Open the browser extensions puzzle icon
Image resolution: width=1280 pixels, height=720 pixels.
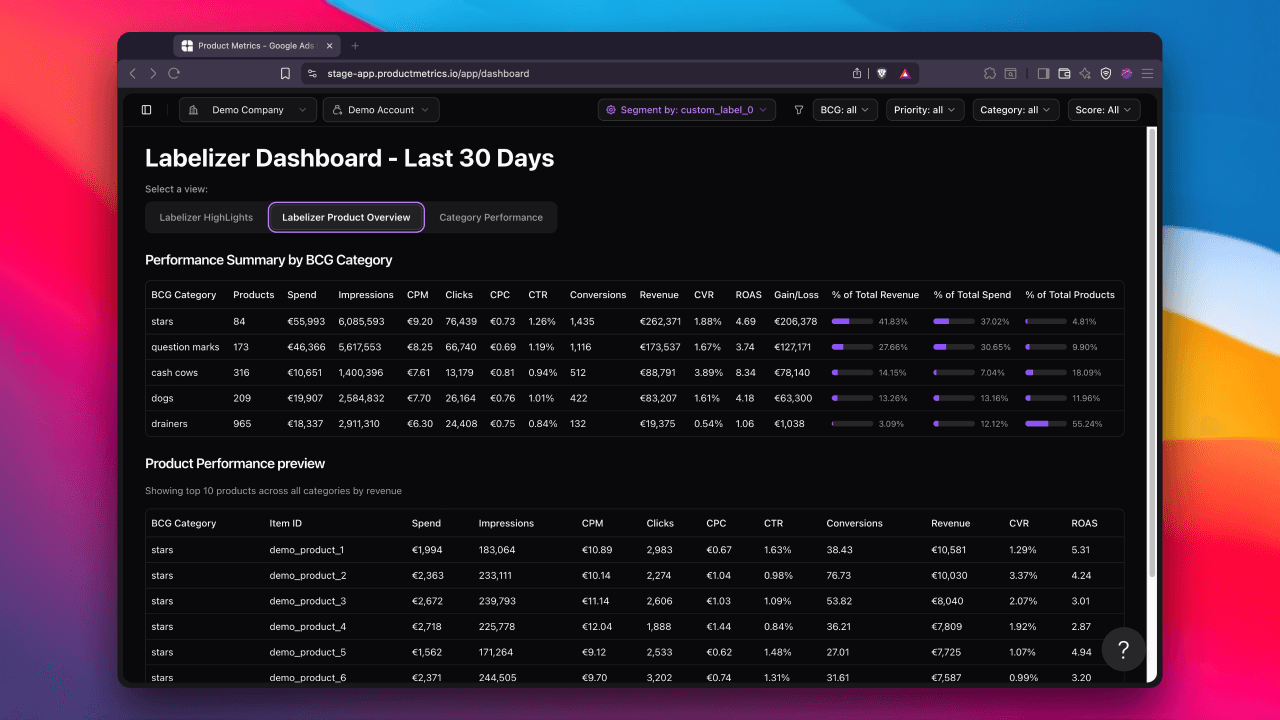click(990, 73)
